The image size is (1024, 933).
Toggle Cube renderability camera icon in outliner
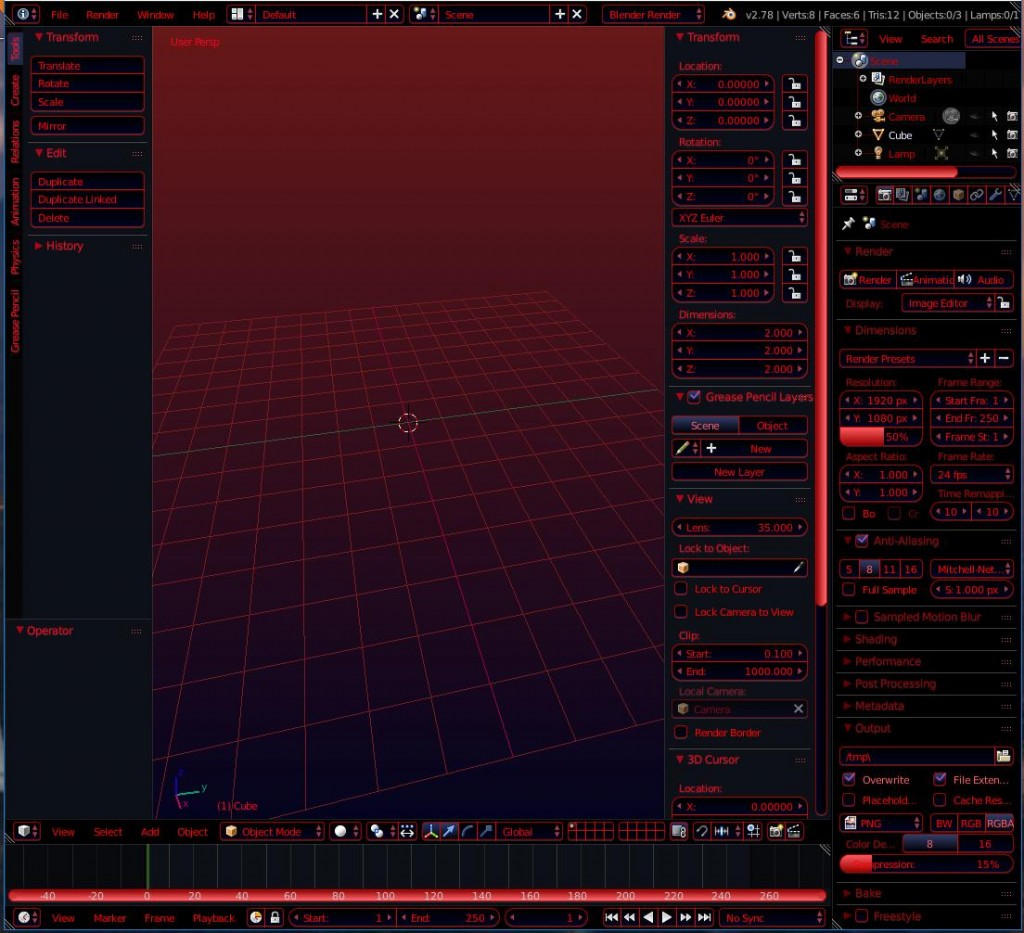tap(1012, 135)
